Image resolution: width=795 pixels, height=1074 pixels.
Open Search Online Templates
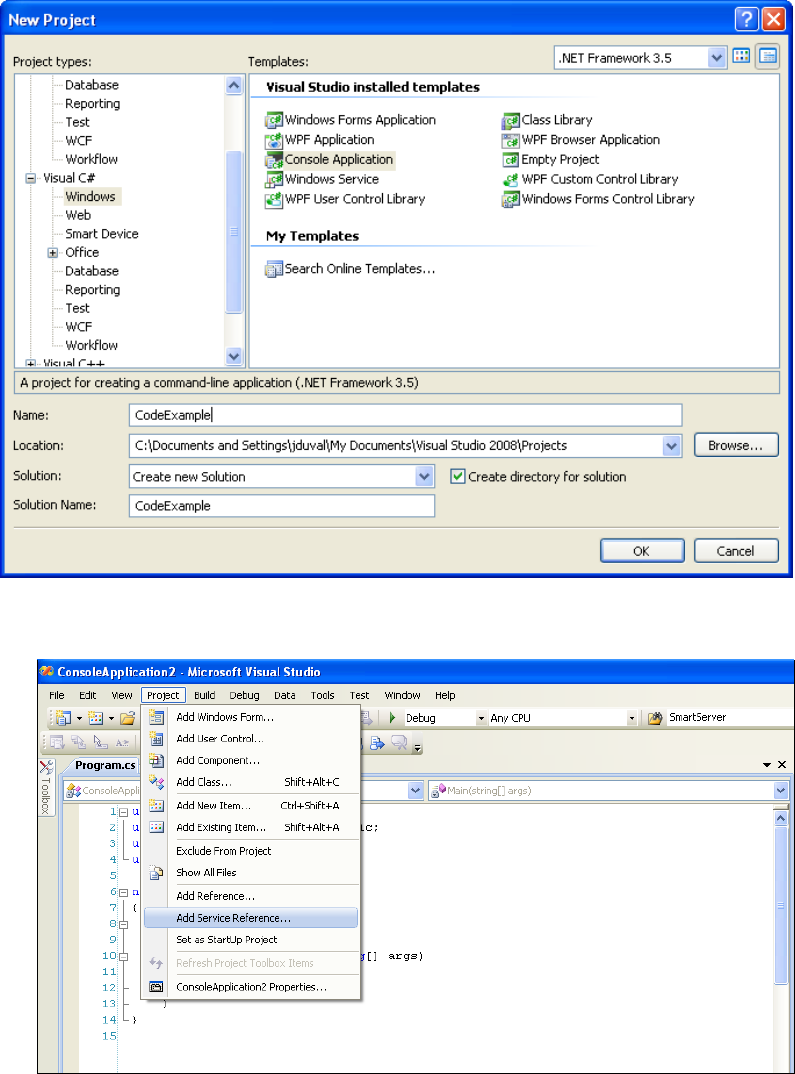(350, 269)
